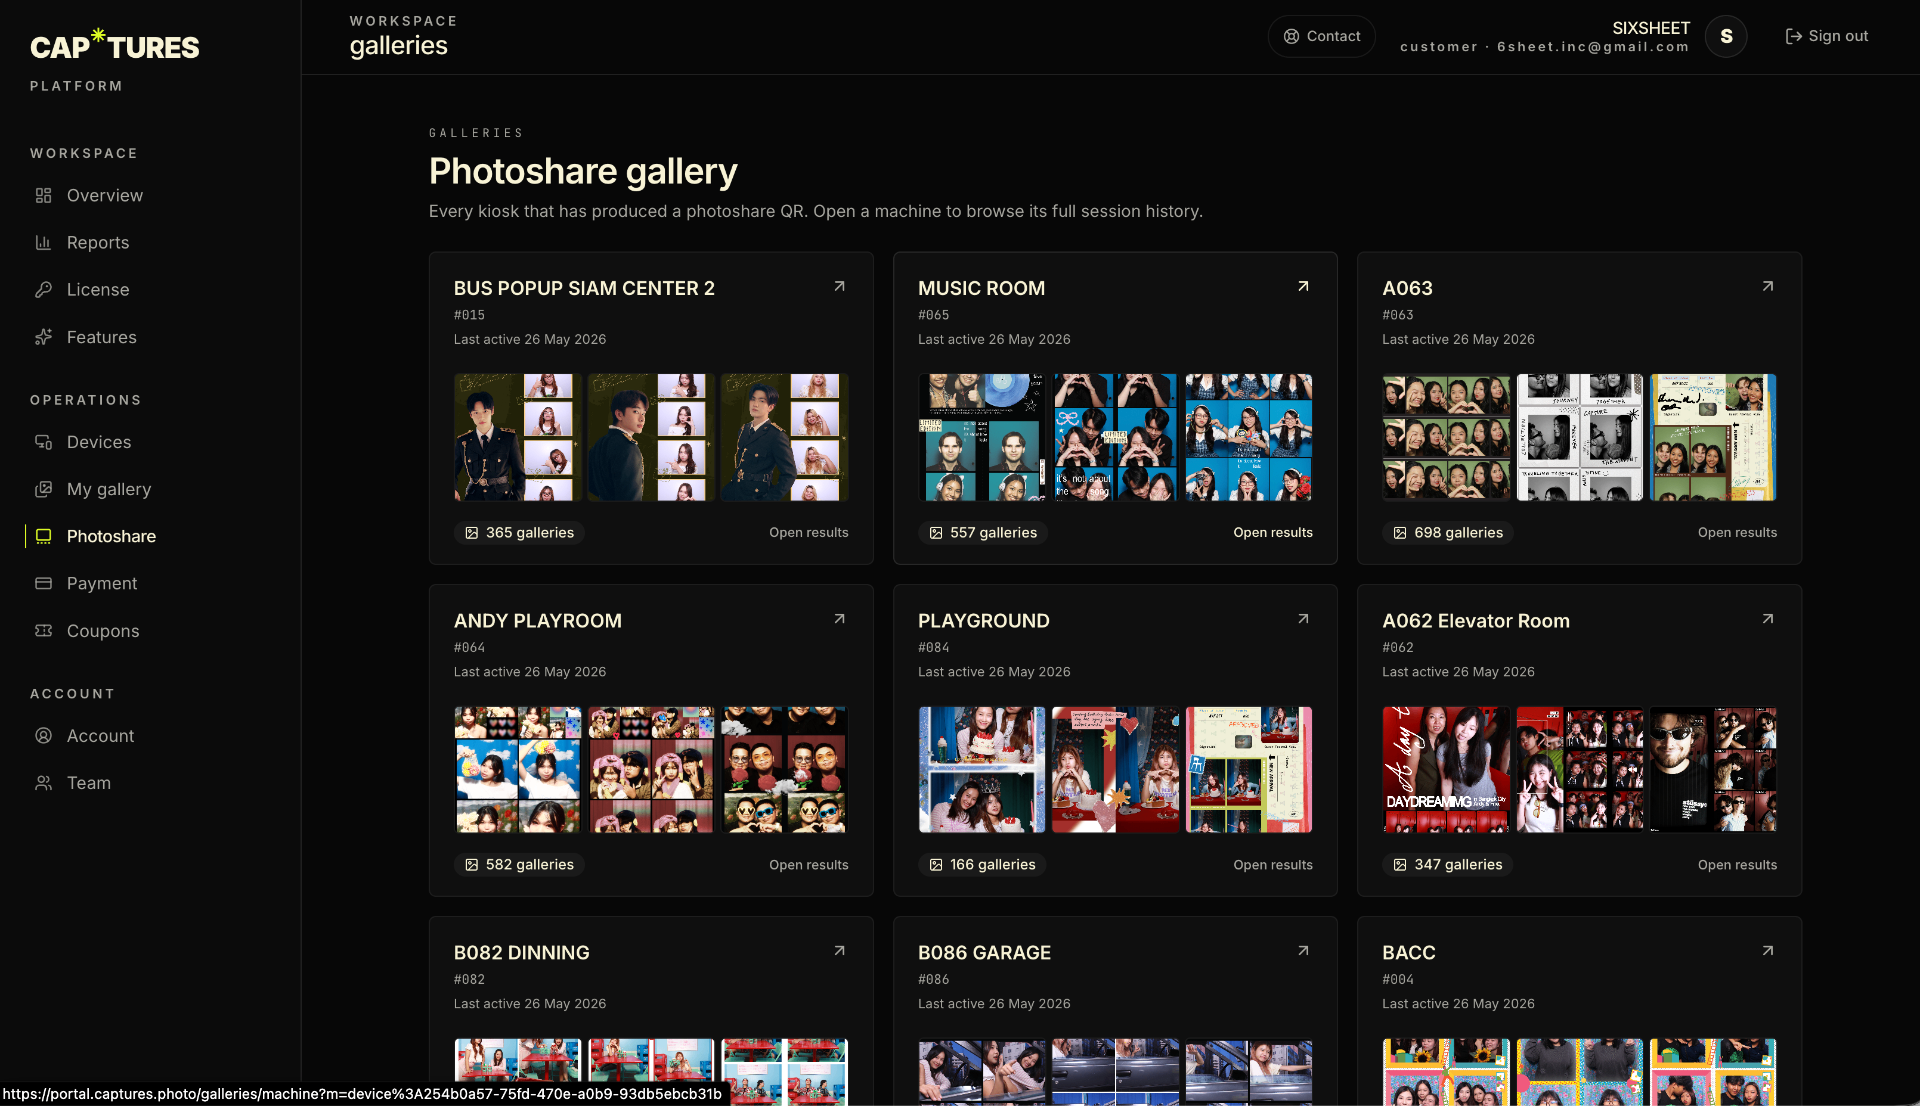Click the 698 galleries badge
1920x1106 pixels.
[x=1448, y=533]
